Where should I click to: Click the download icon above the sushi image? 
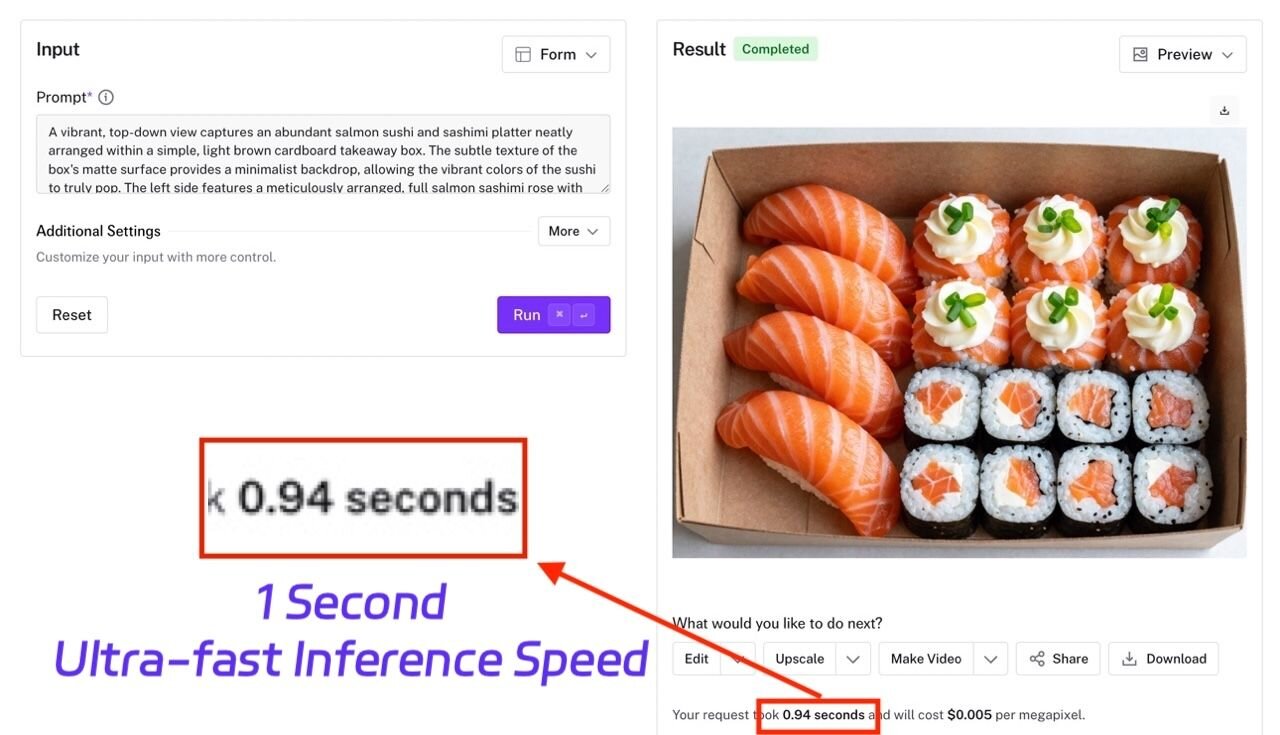point(1224,111)
